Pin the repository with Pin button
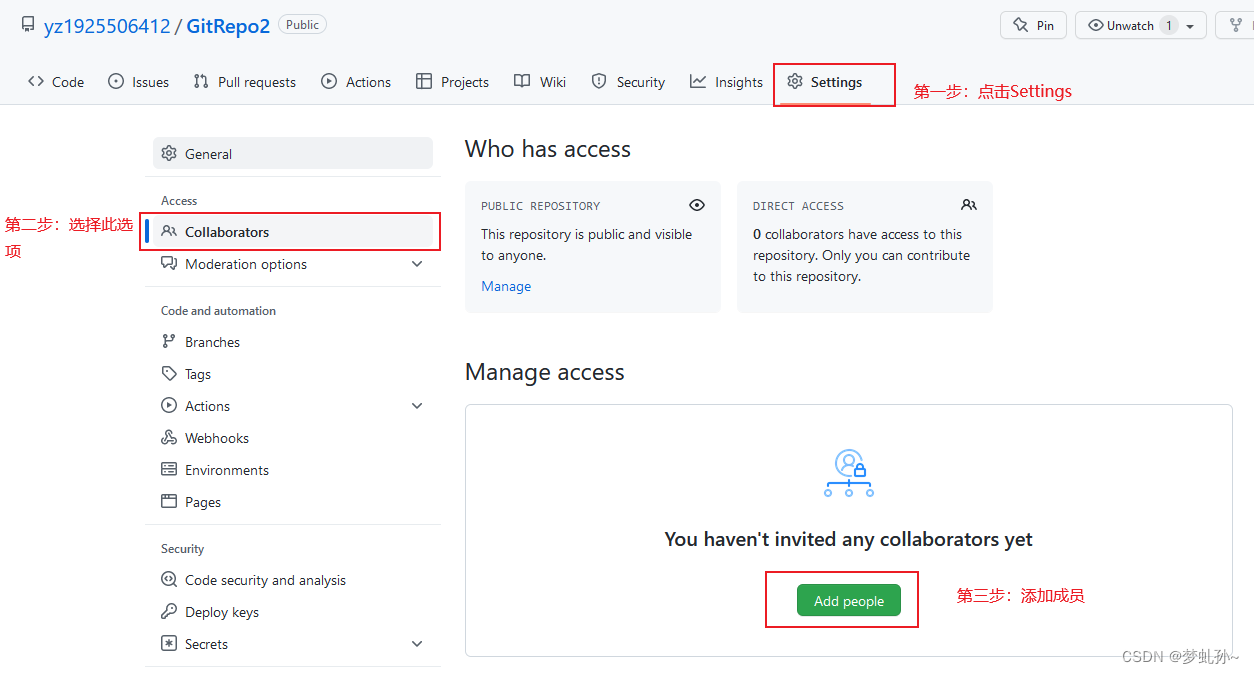This screenshot has height=674, width=1254. 1033,25
